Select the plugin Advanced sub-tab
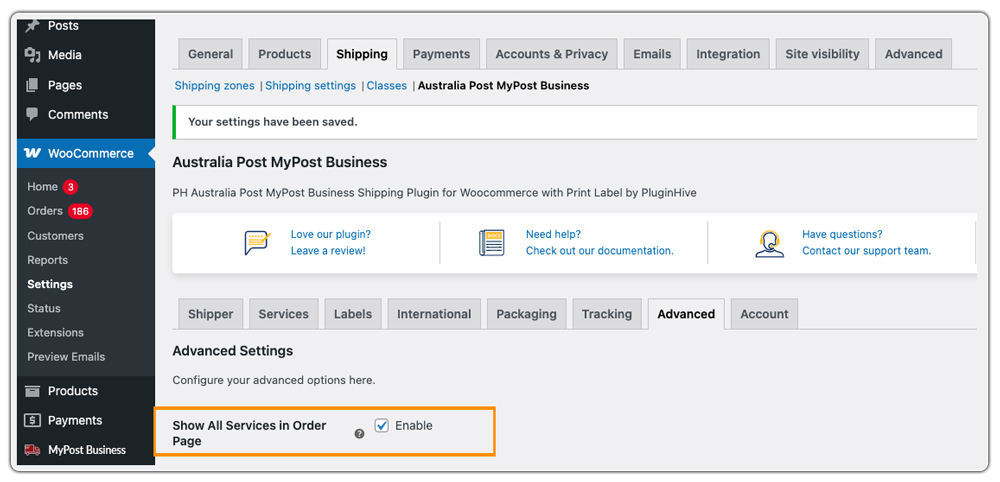 [686, 314]
